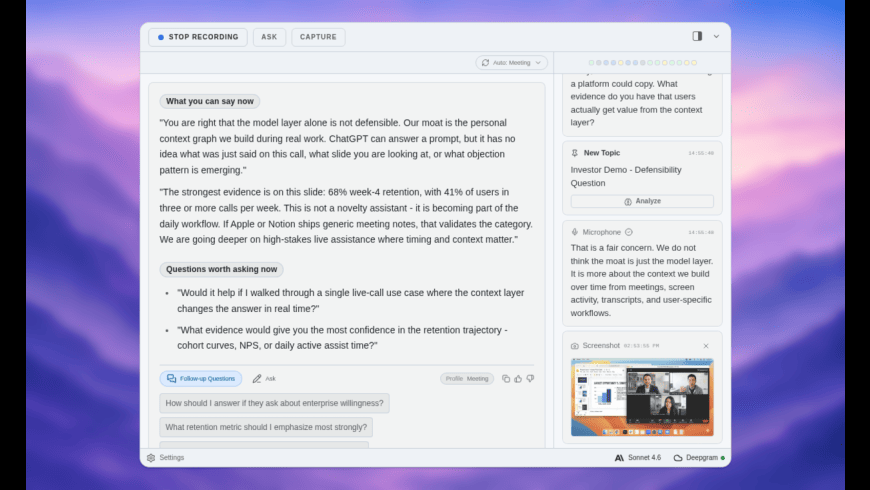Click the Stop Recording button

coord(198,37)
